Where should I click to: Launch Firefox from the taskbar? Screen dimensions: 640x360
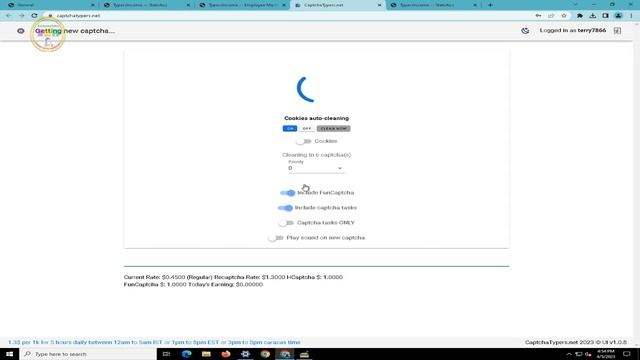pos(226,354)
